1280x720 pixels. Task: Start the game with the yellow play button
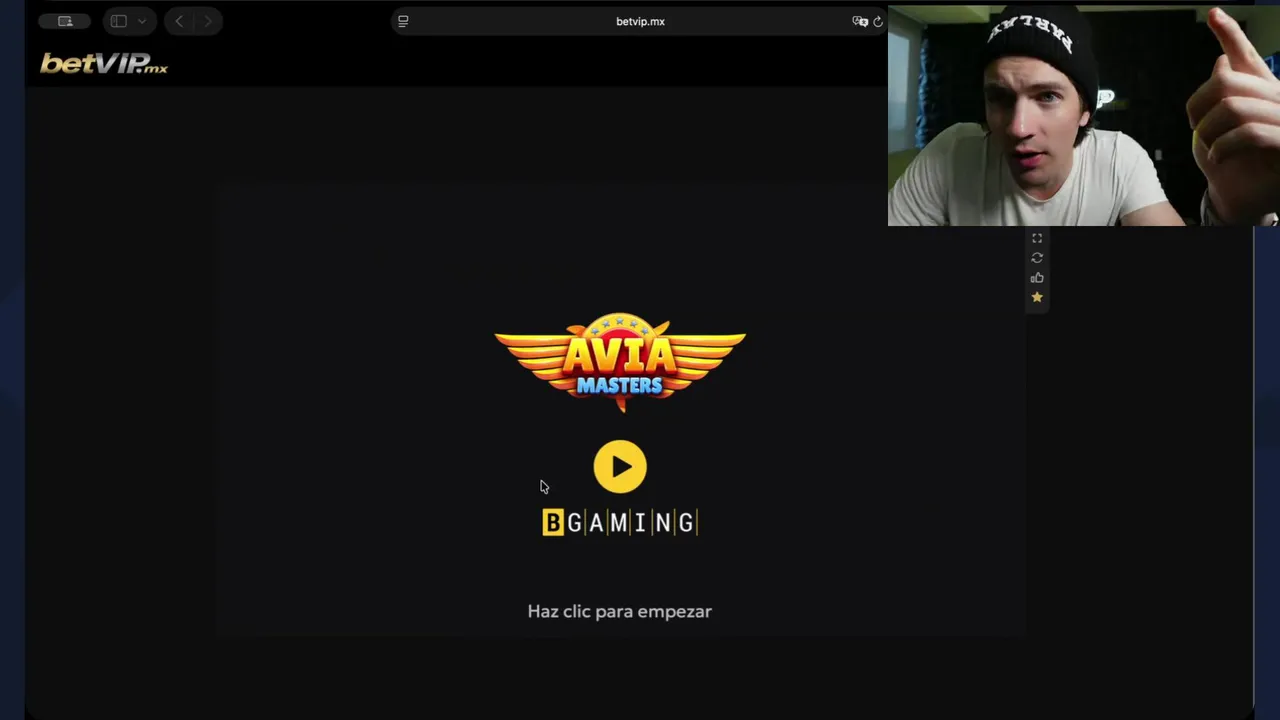[620, 467]
